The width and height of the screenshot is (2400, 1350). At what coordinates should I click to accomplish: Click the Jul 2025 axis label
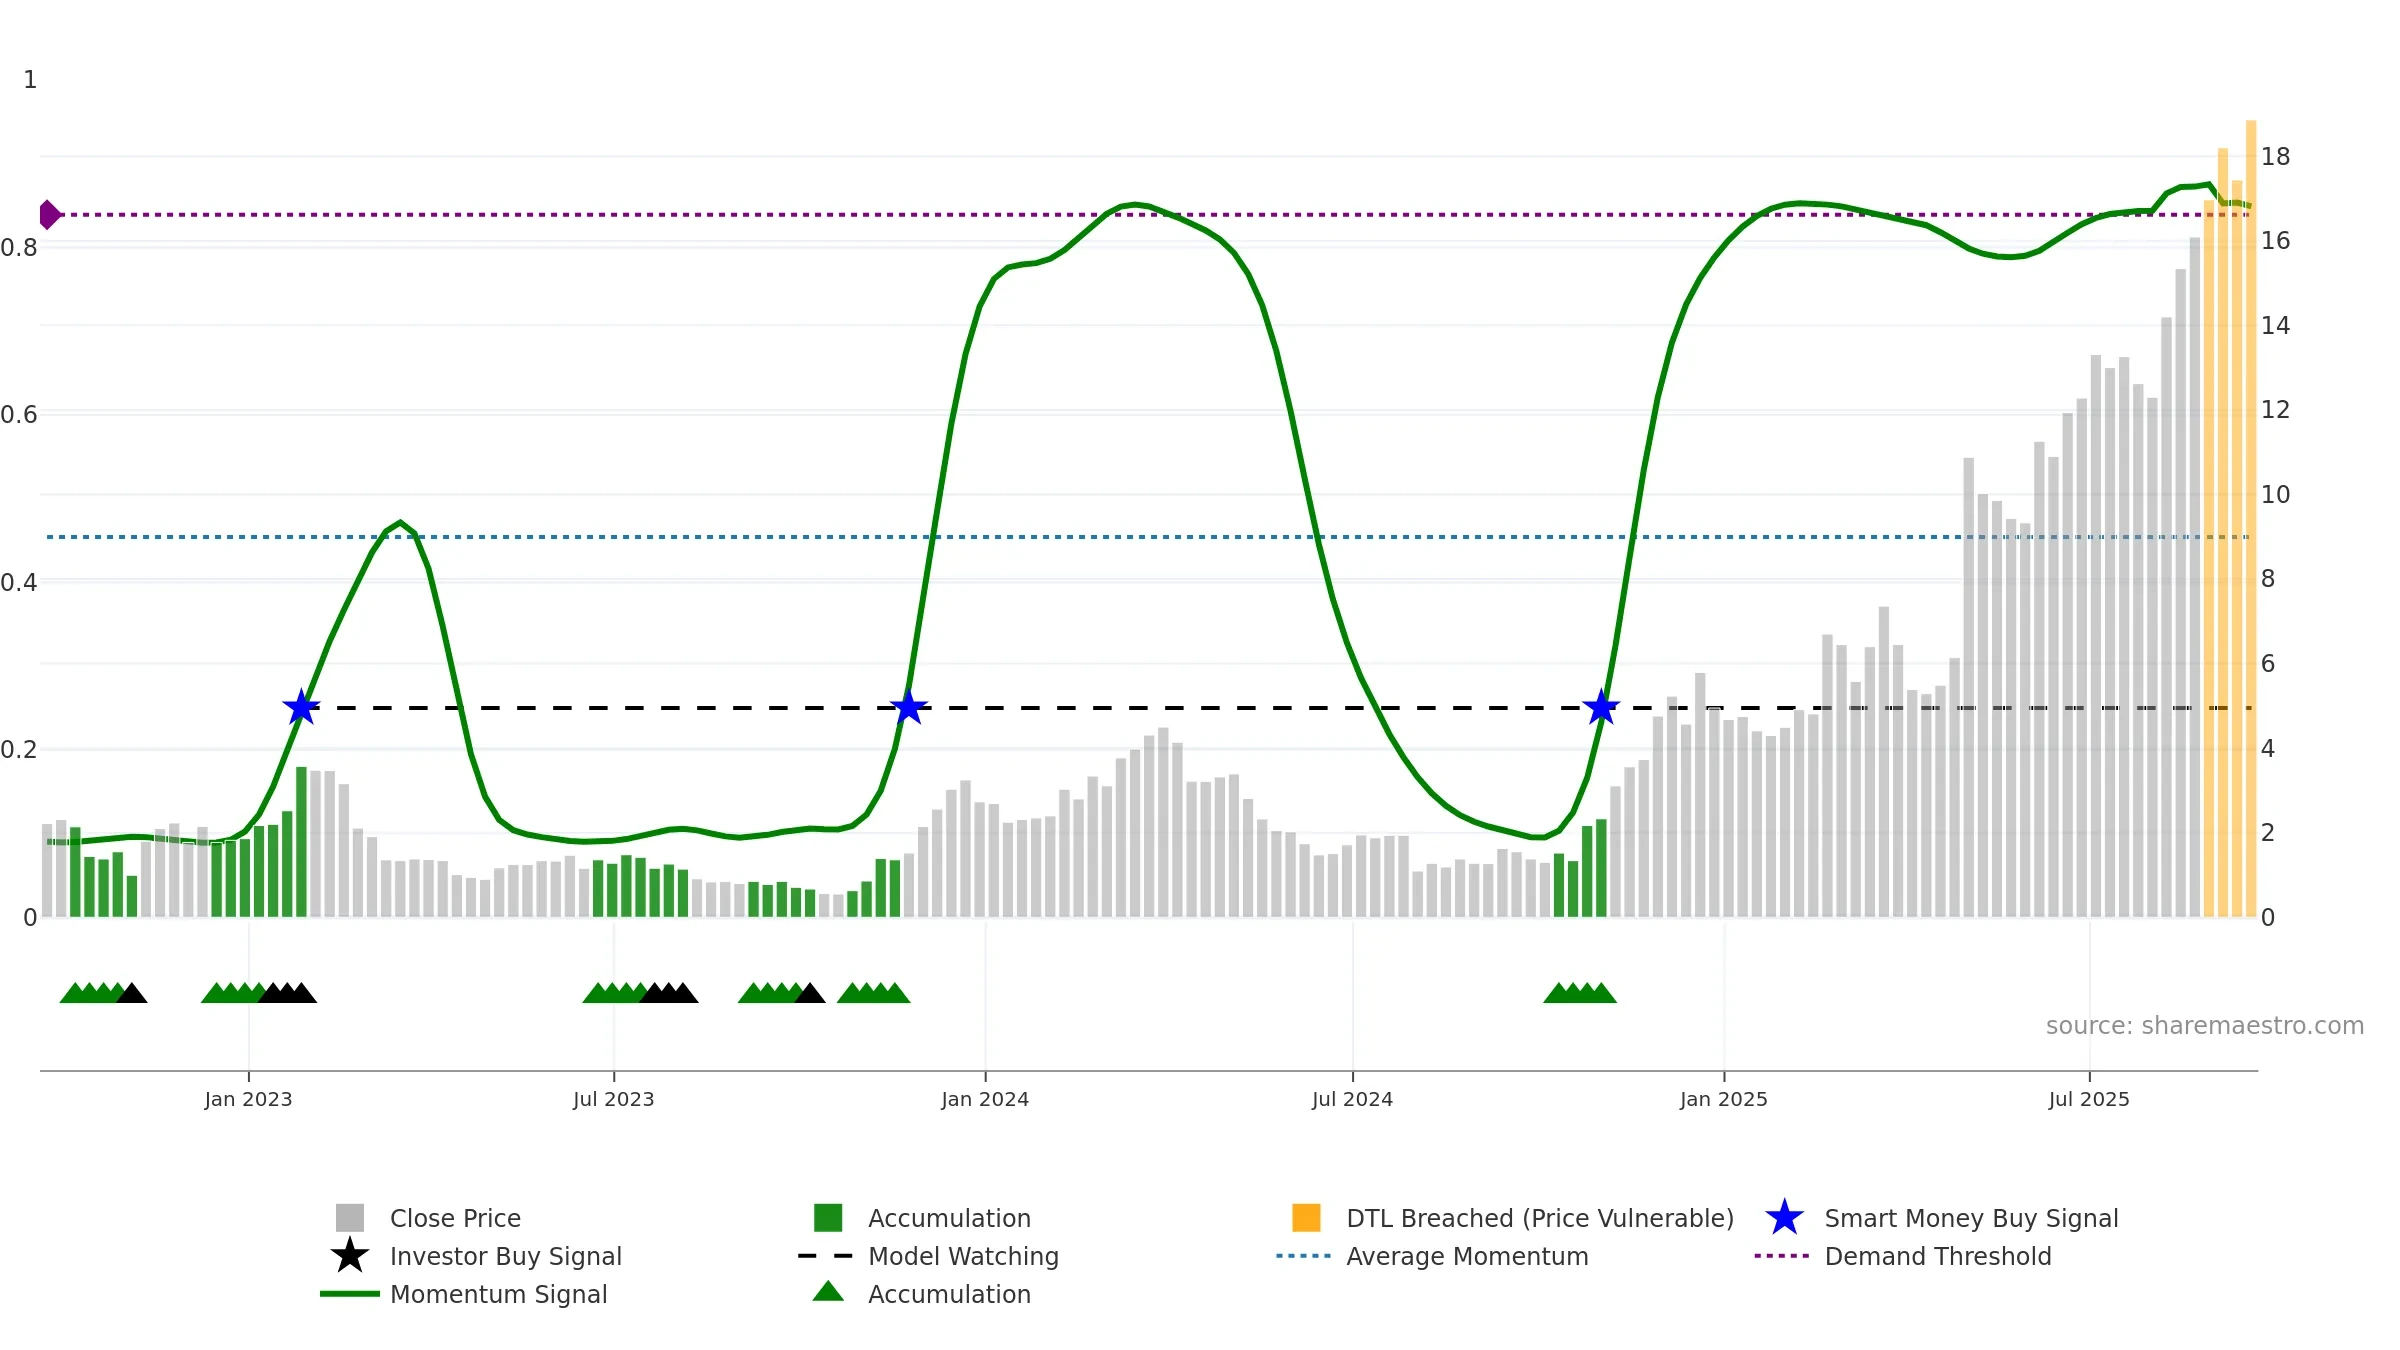(x=2089, y=1100)
